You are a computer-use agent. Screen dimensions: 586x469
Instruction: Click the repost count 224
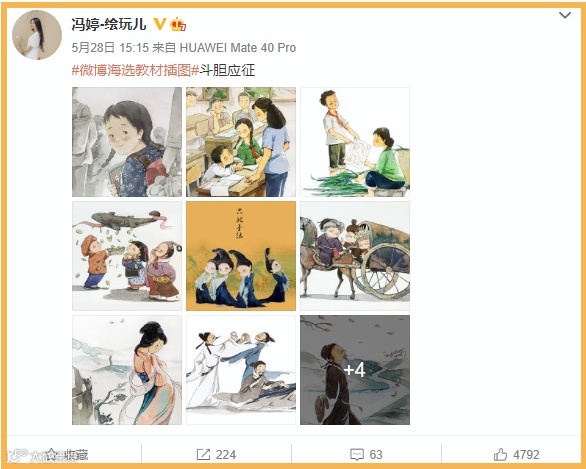pyautogui.click(x=226, y=454)
